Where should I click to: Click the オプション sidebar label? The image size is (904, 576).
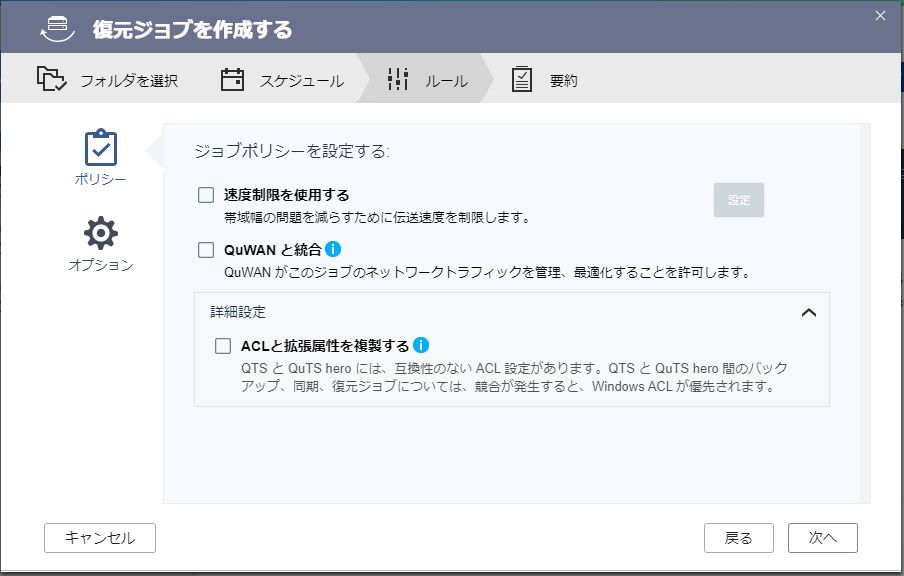[x=101, y=265]
